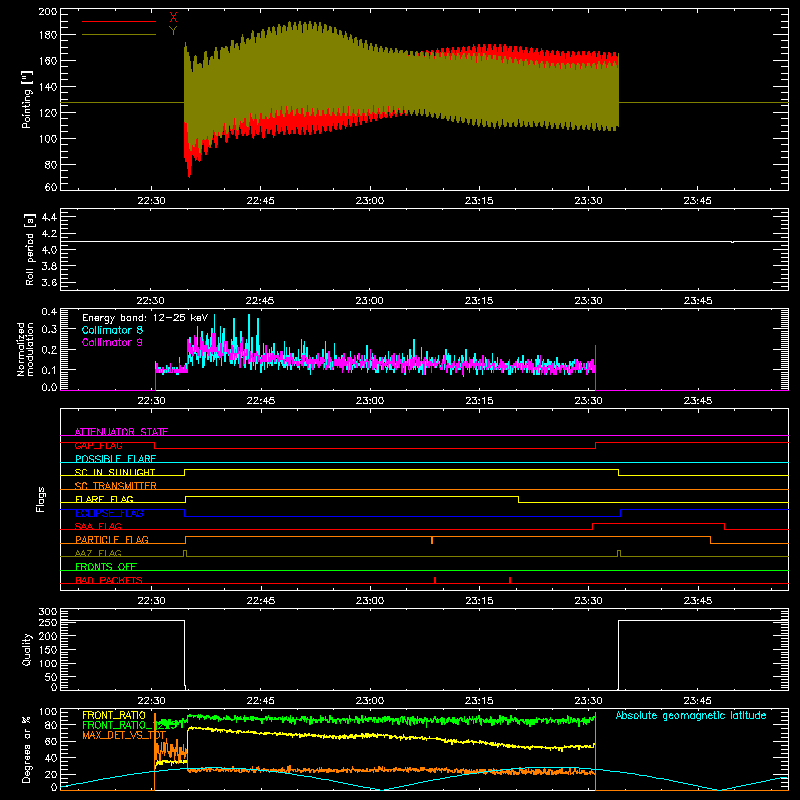Click the 'Roll period [s]' axis title
Screen dimensions: 800x800
point(30,249)
